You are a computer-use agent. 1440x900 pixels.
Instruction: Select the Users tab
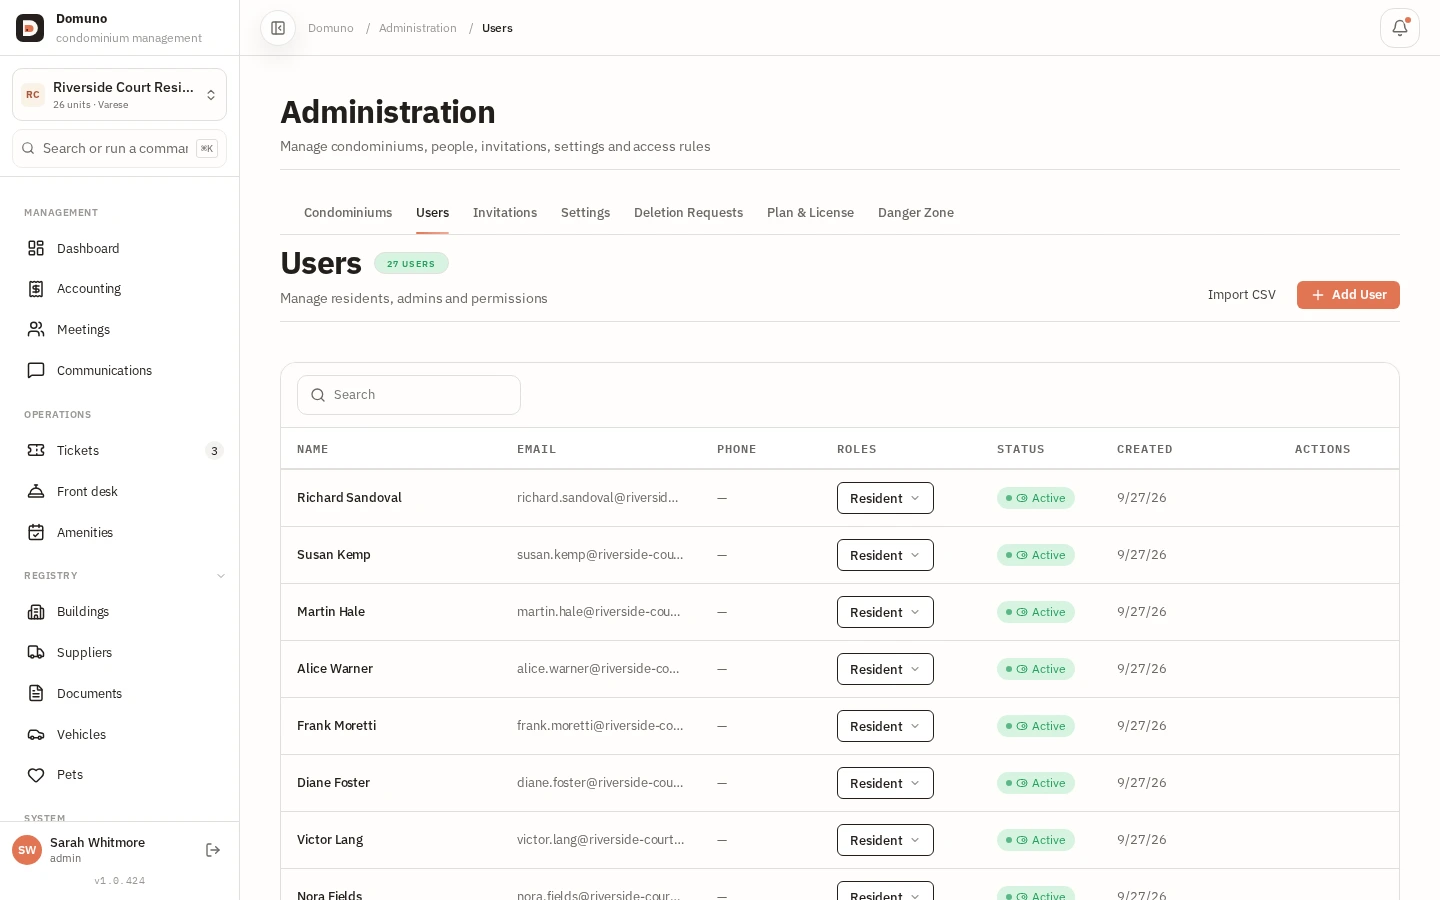(x=432, y=213)
